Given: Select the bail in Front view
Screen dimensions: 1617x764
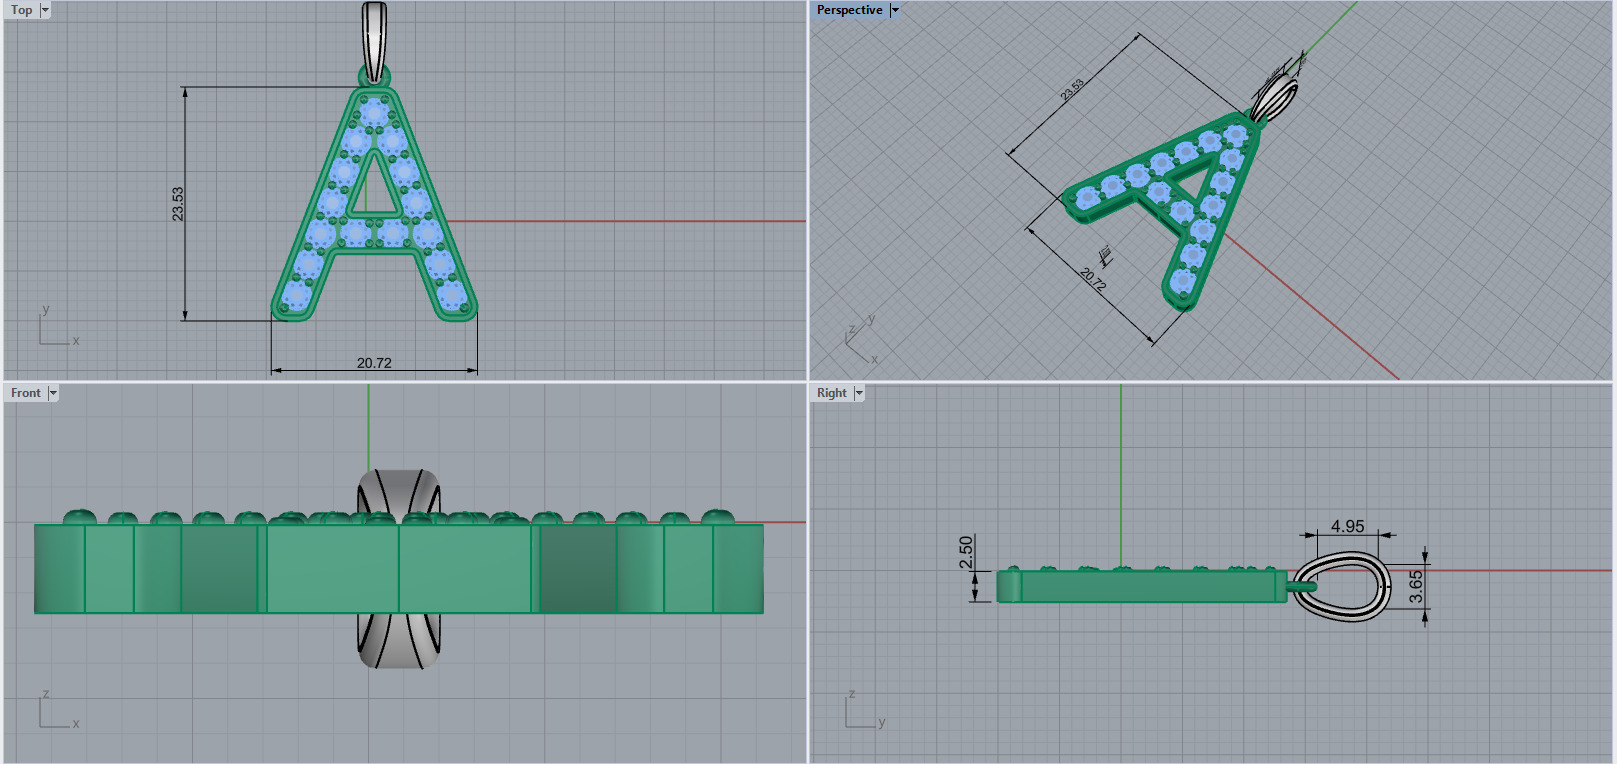Looking at the screenshot, I should pyautogui.click(x=399, y=640).
